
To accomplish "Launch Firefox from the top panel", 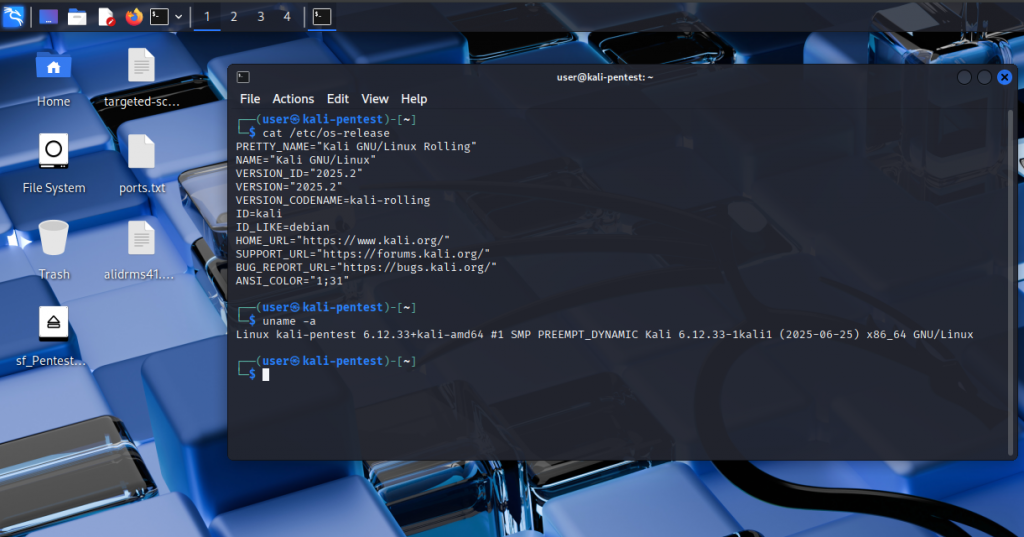I will click(x=134, y=17).
